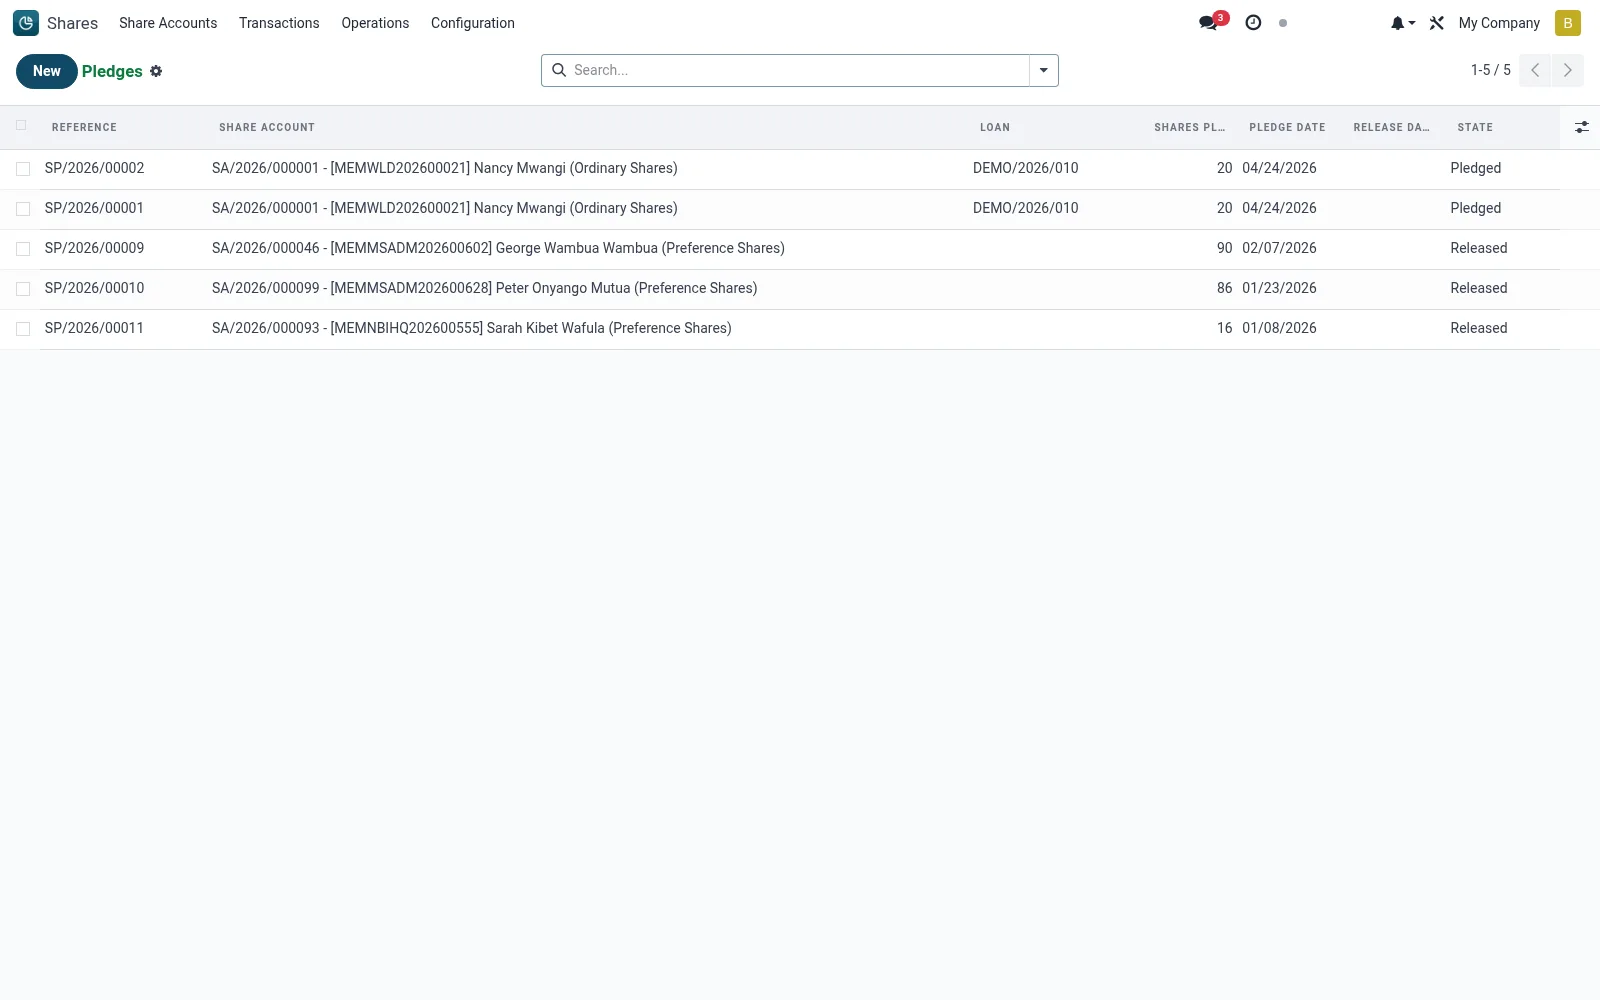Go to previous page of records

[1535, 70]
